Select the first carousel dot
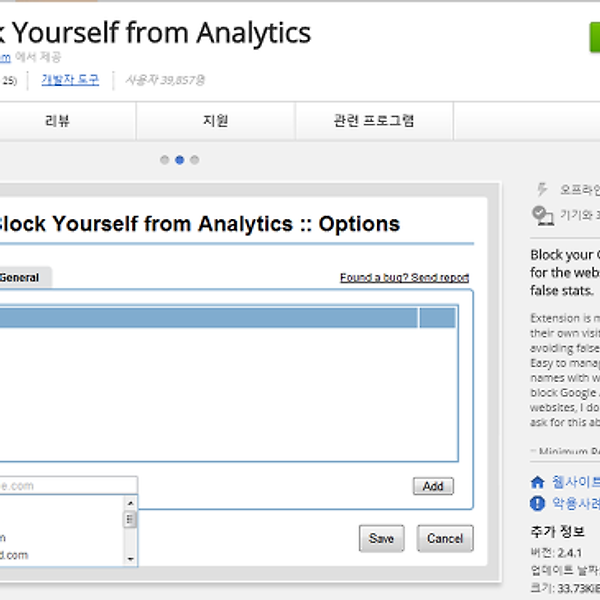 coord(164,159)
